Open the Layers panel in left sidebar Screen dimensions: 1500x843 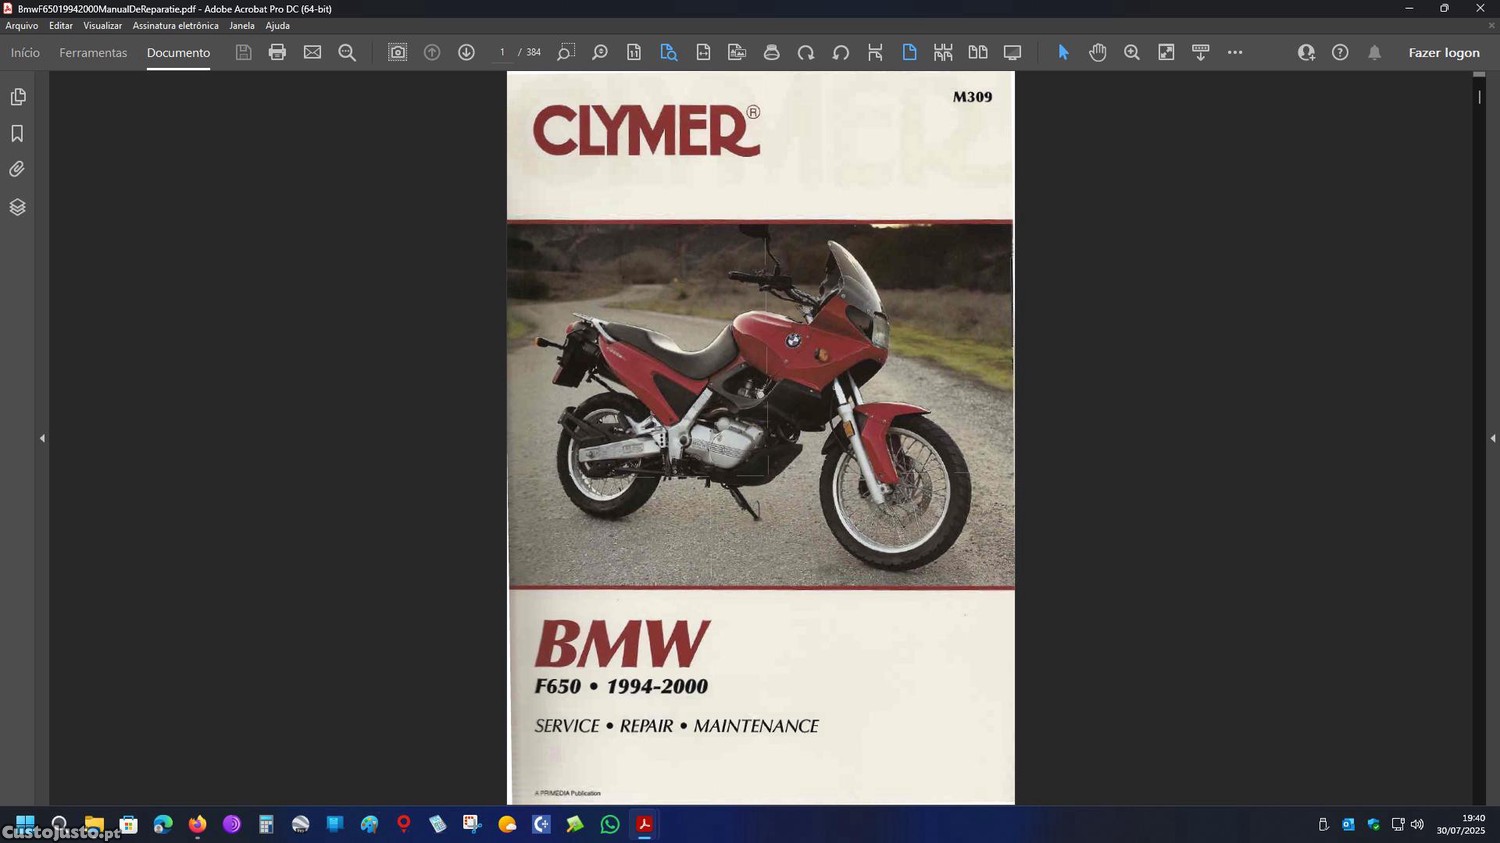[x=17, y=207]
